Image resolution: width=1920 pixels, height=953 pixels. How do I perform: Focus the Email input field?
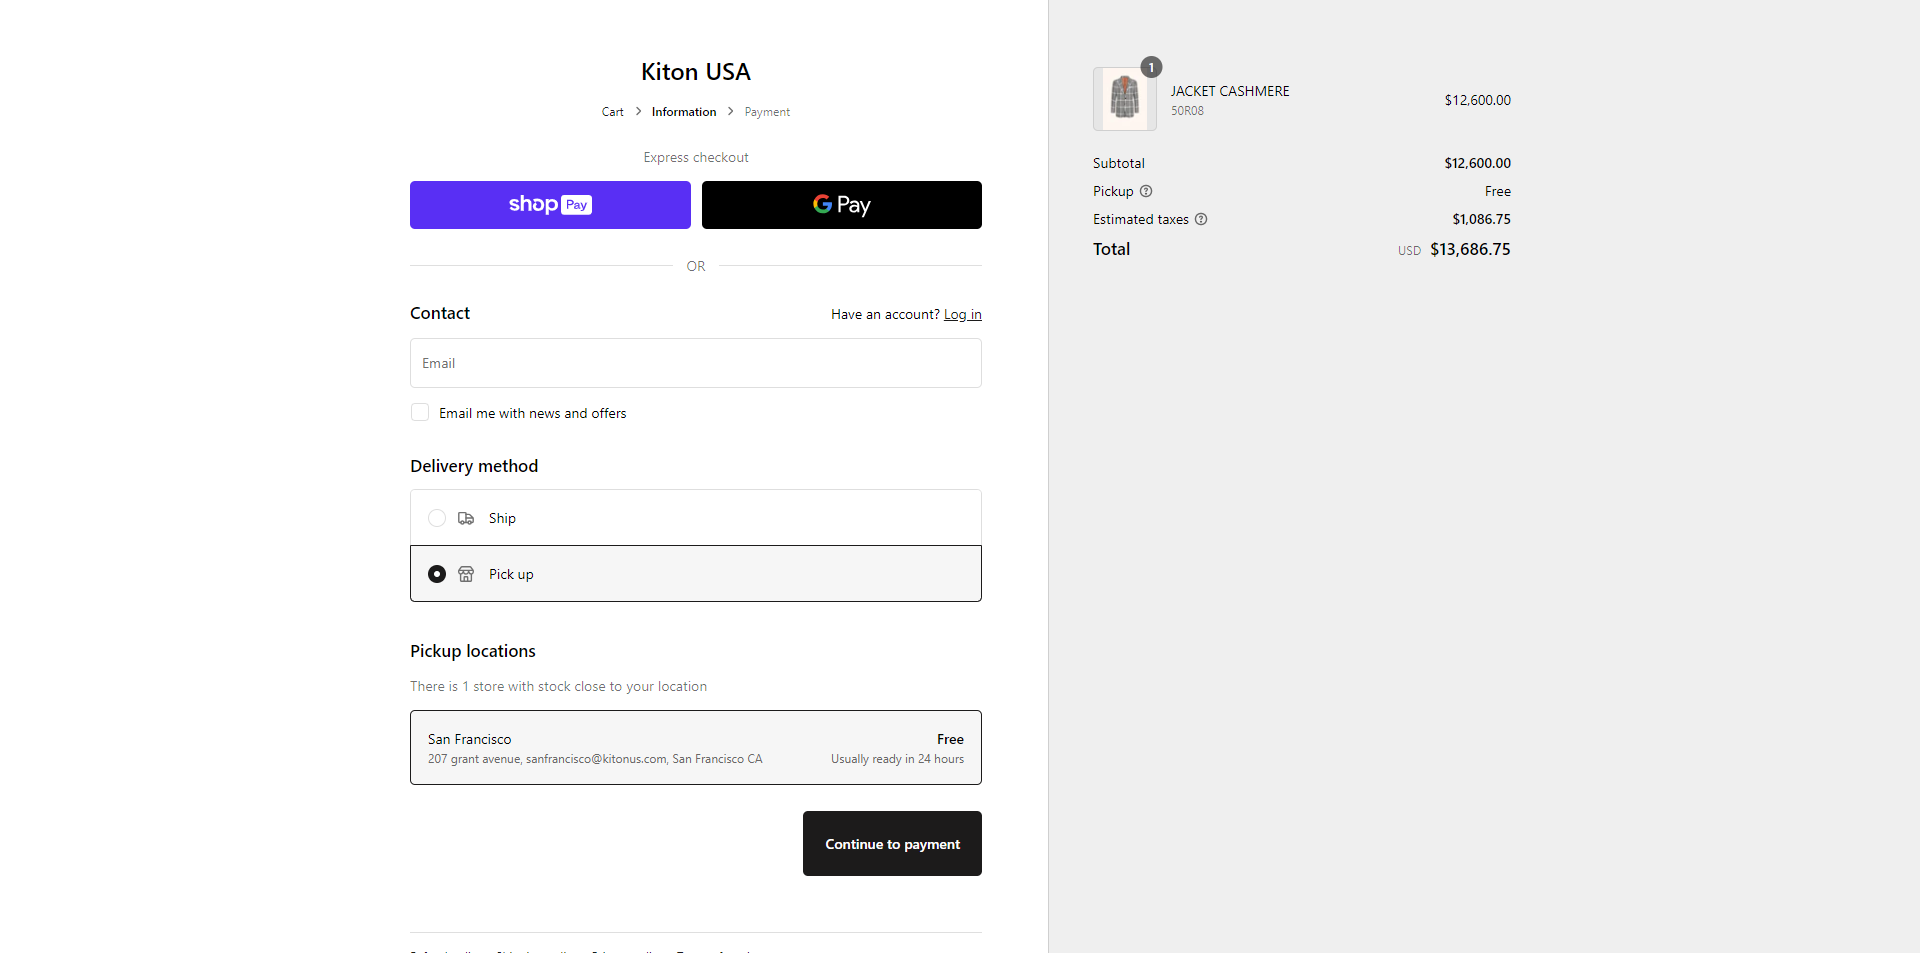695,363
